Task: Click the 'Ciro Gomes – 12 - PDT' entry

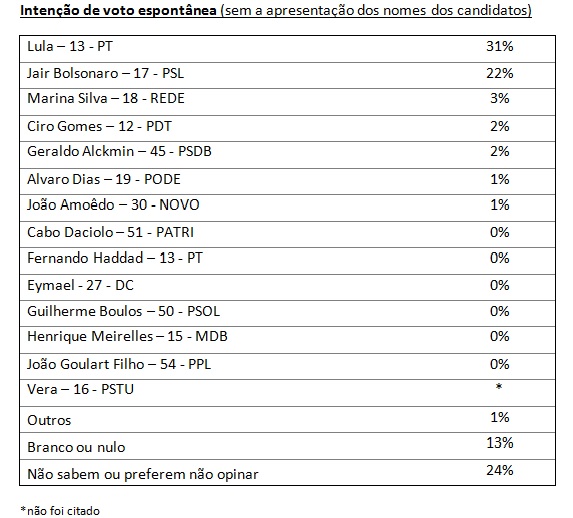Action: point(99,126)
